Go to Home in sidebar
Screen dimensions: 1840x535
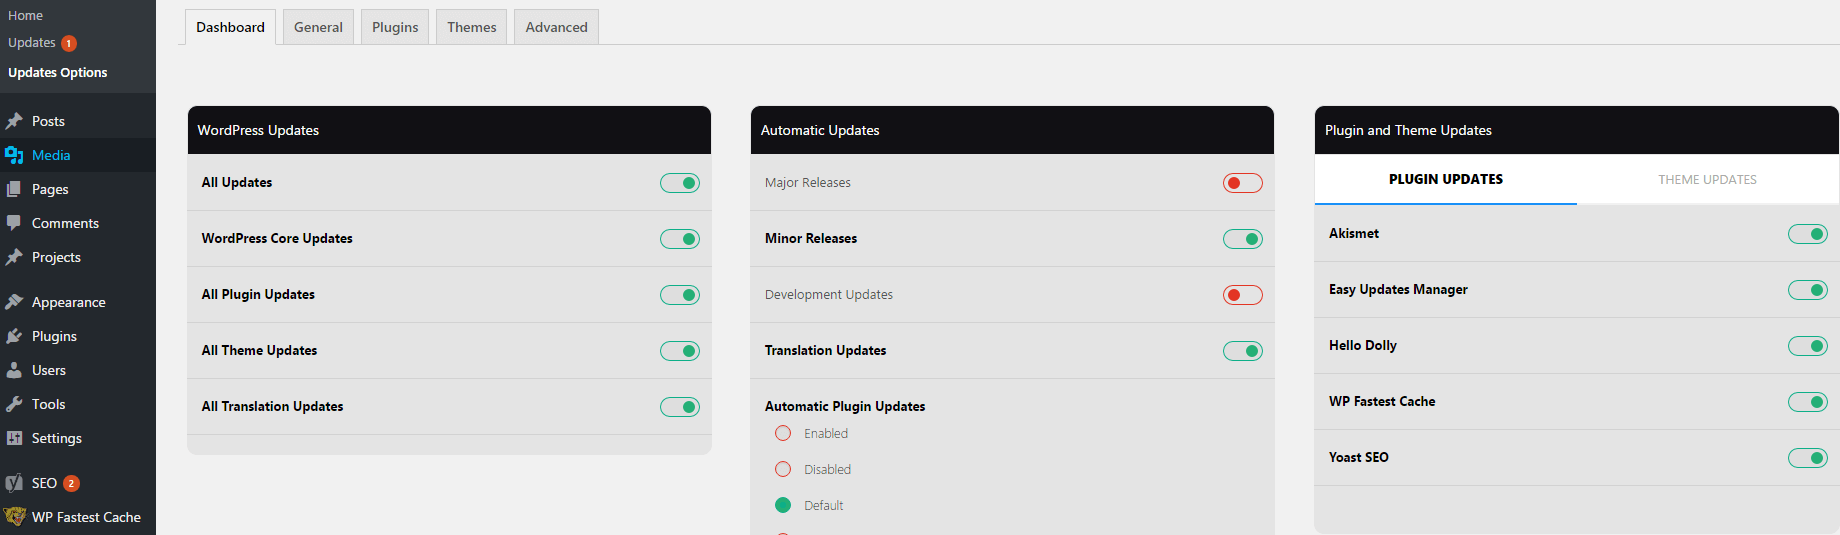pyautogui.click(x=26, y=15)
